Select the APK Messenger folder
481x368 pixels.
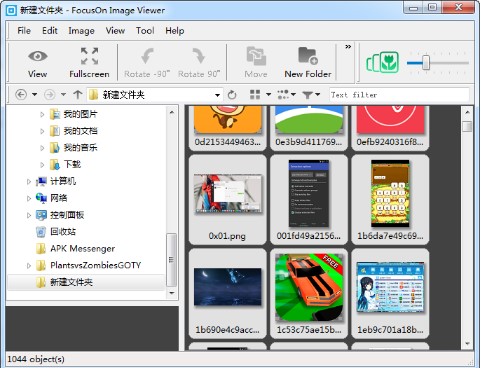coord(82,249)
